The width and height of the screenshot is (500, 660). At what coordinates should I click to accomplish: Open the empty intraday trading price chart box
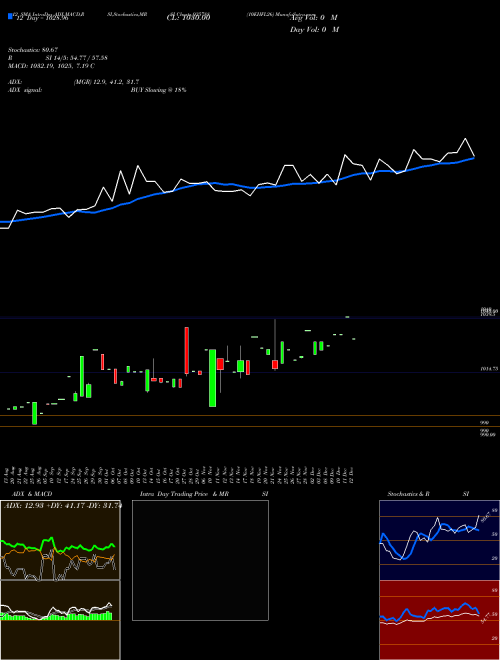pyautogui.click(x=200, y=560)
